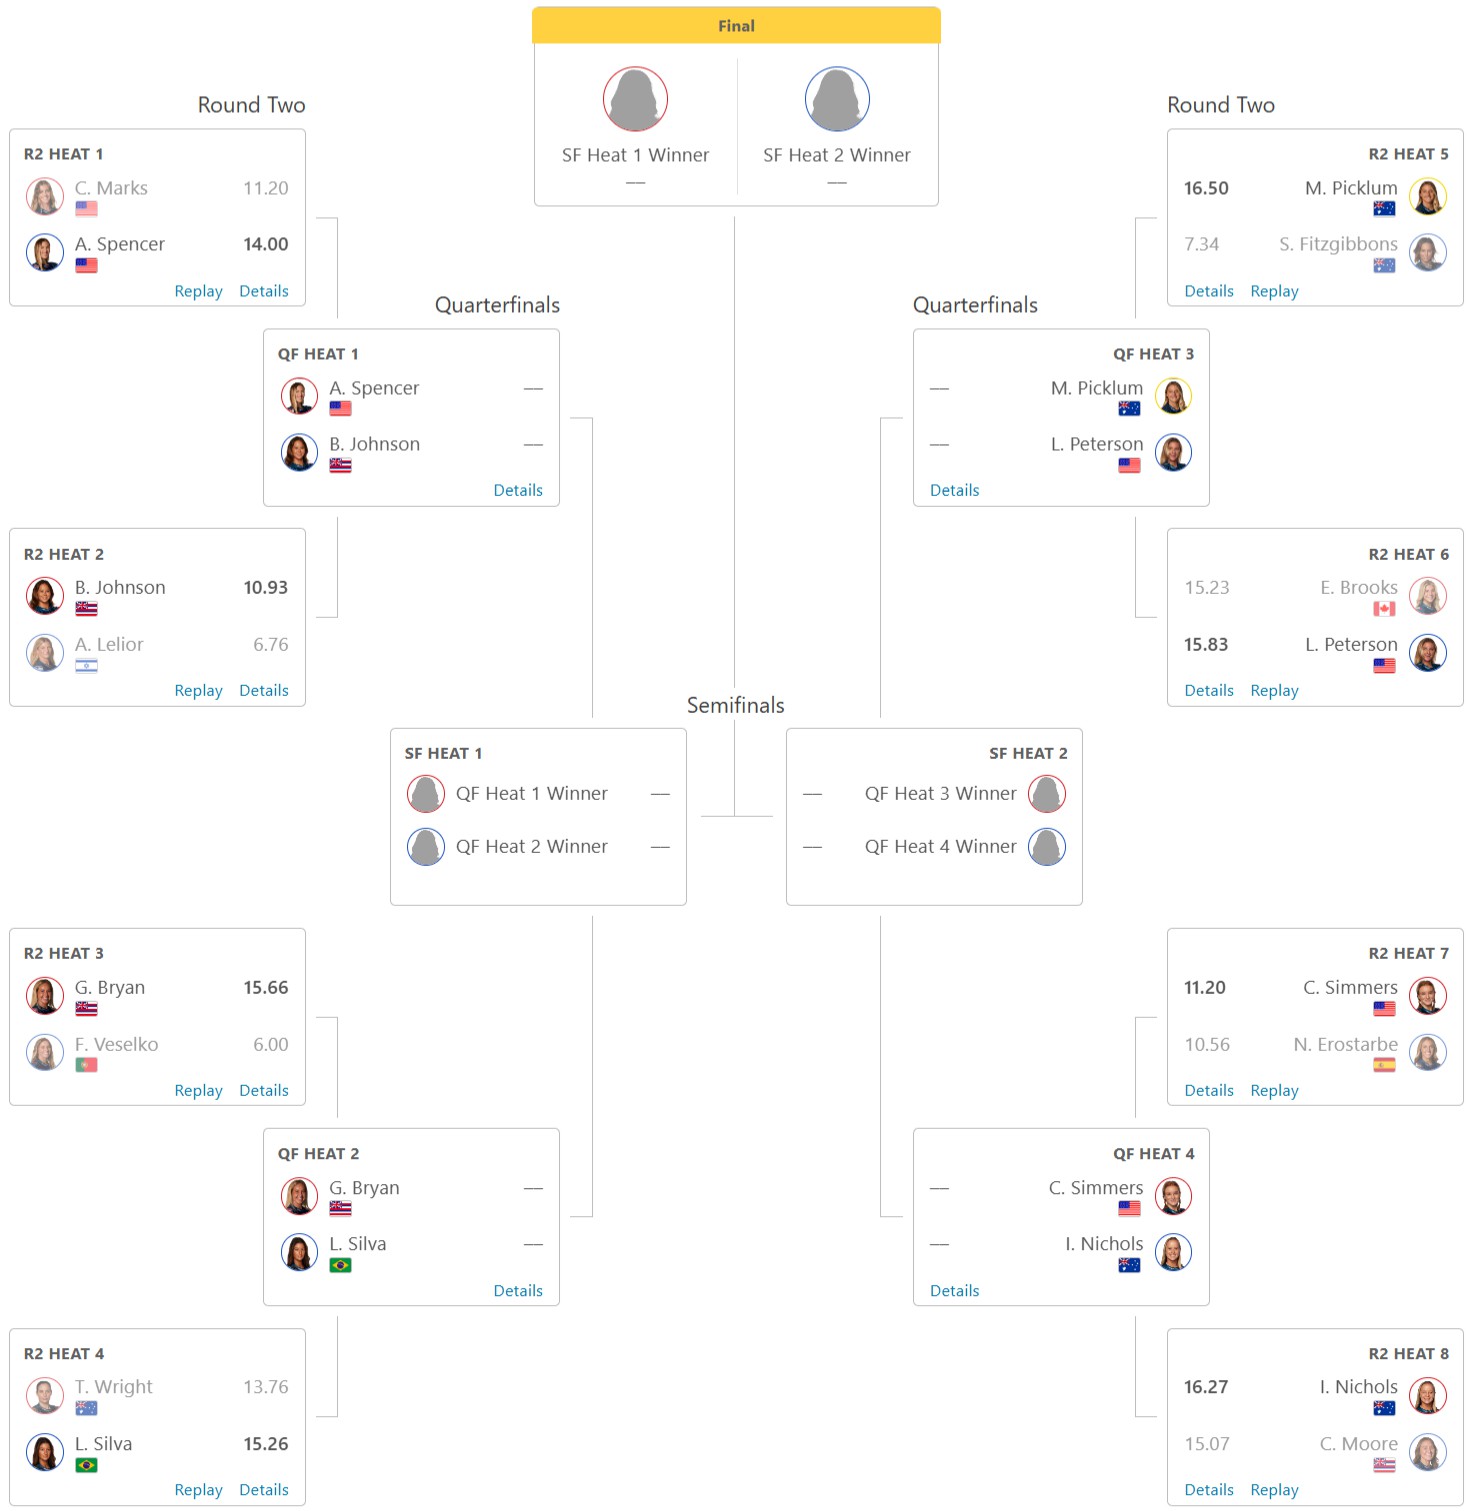View Details of QF Heat 1

518,490
